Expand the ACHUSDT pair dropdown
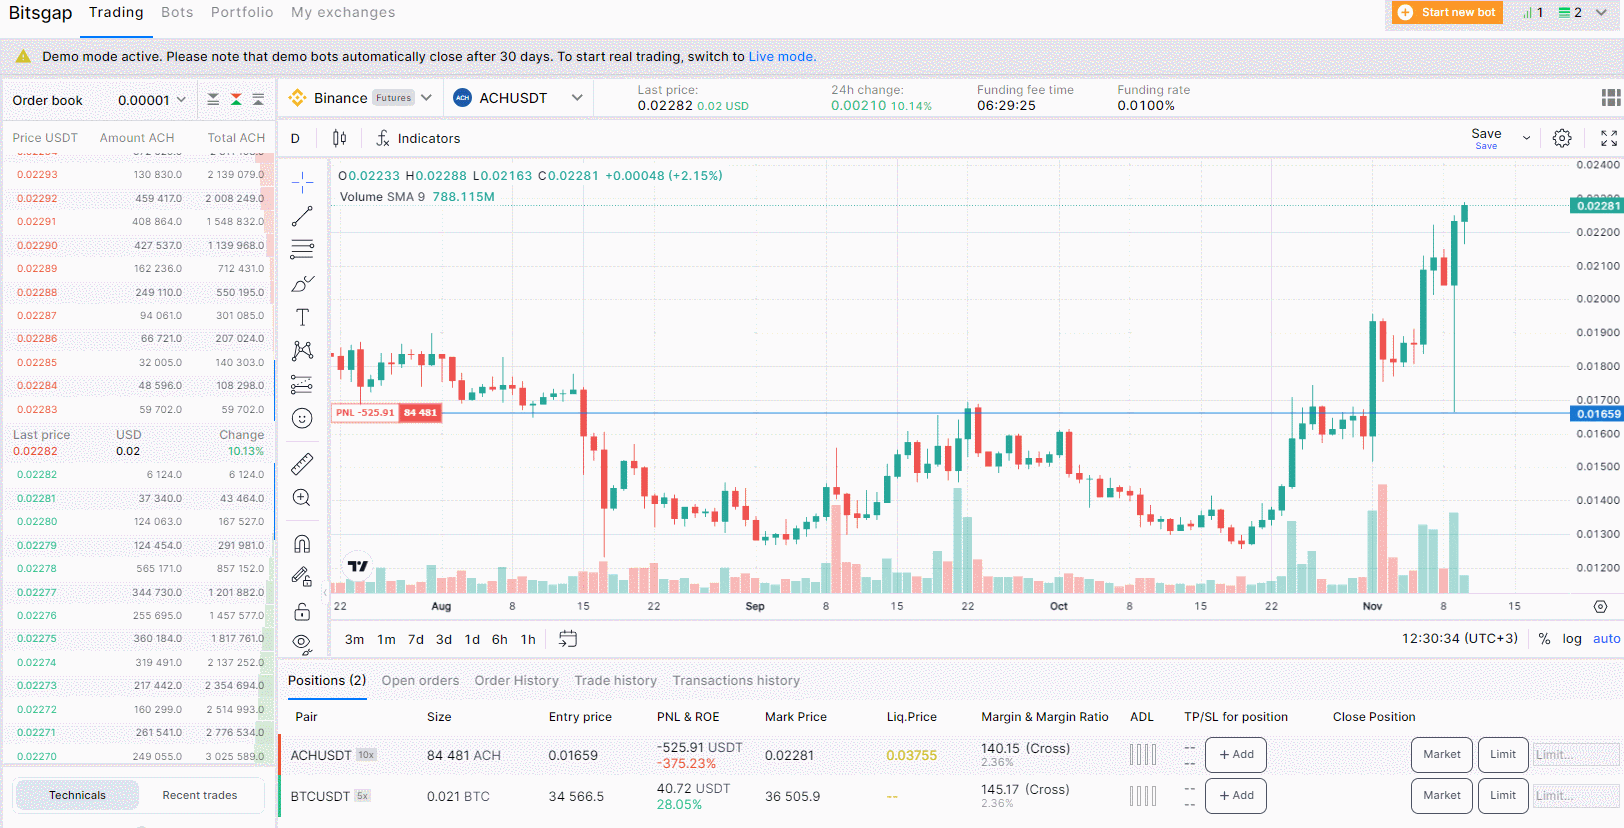1624x828 pixels. pos(577,98)
